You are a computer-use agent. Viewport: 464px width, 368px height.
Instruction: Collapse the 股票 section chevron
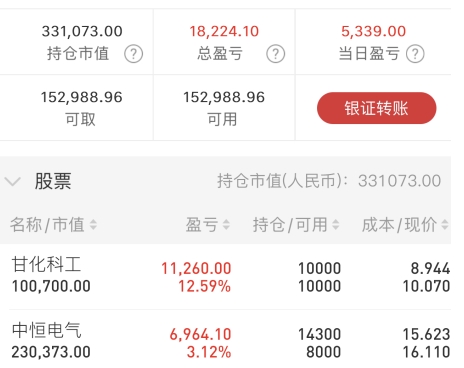point(13,182)
